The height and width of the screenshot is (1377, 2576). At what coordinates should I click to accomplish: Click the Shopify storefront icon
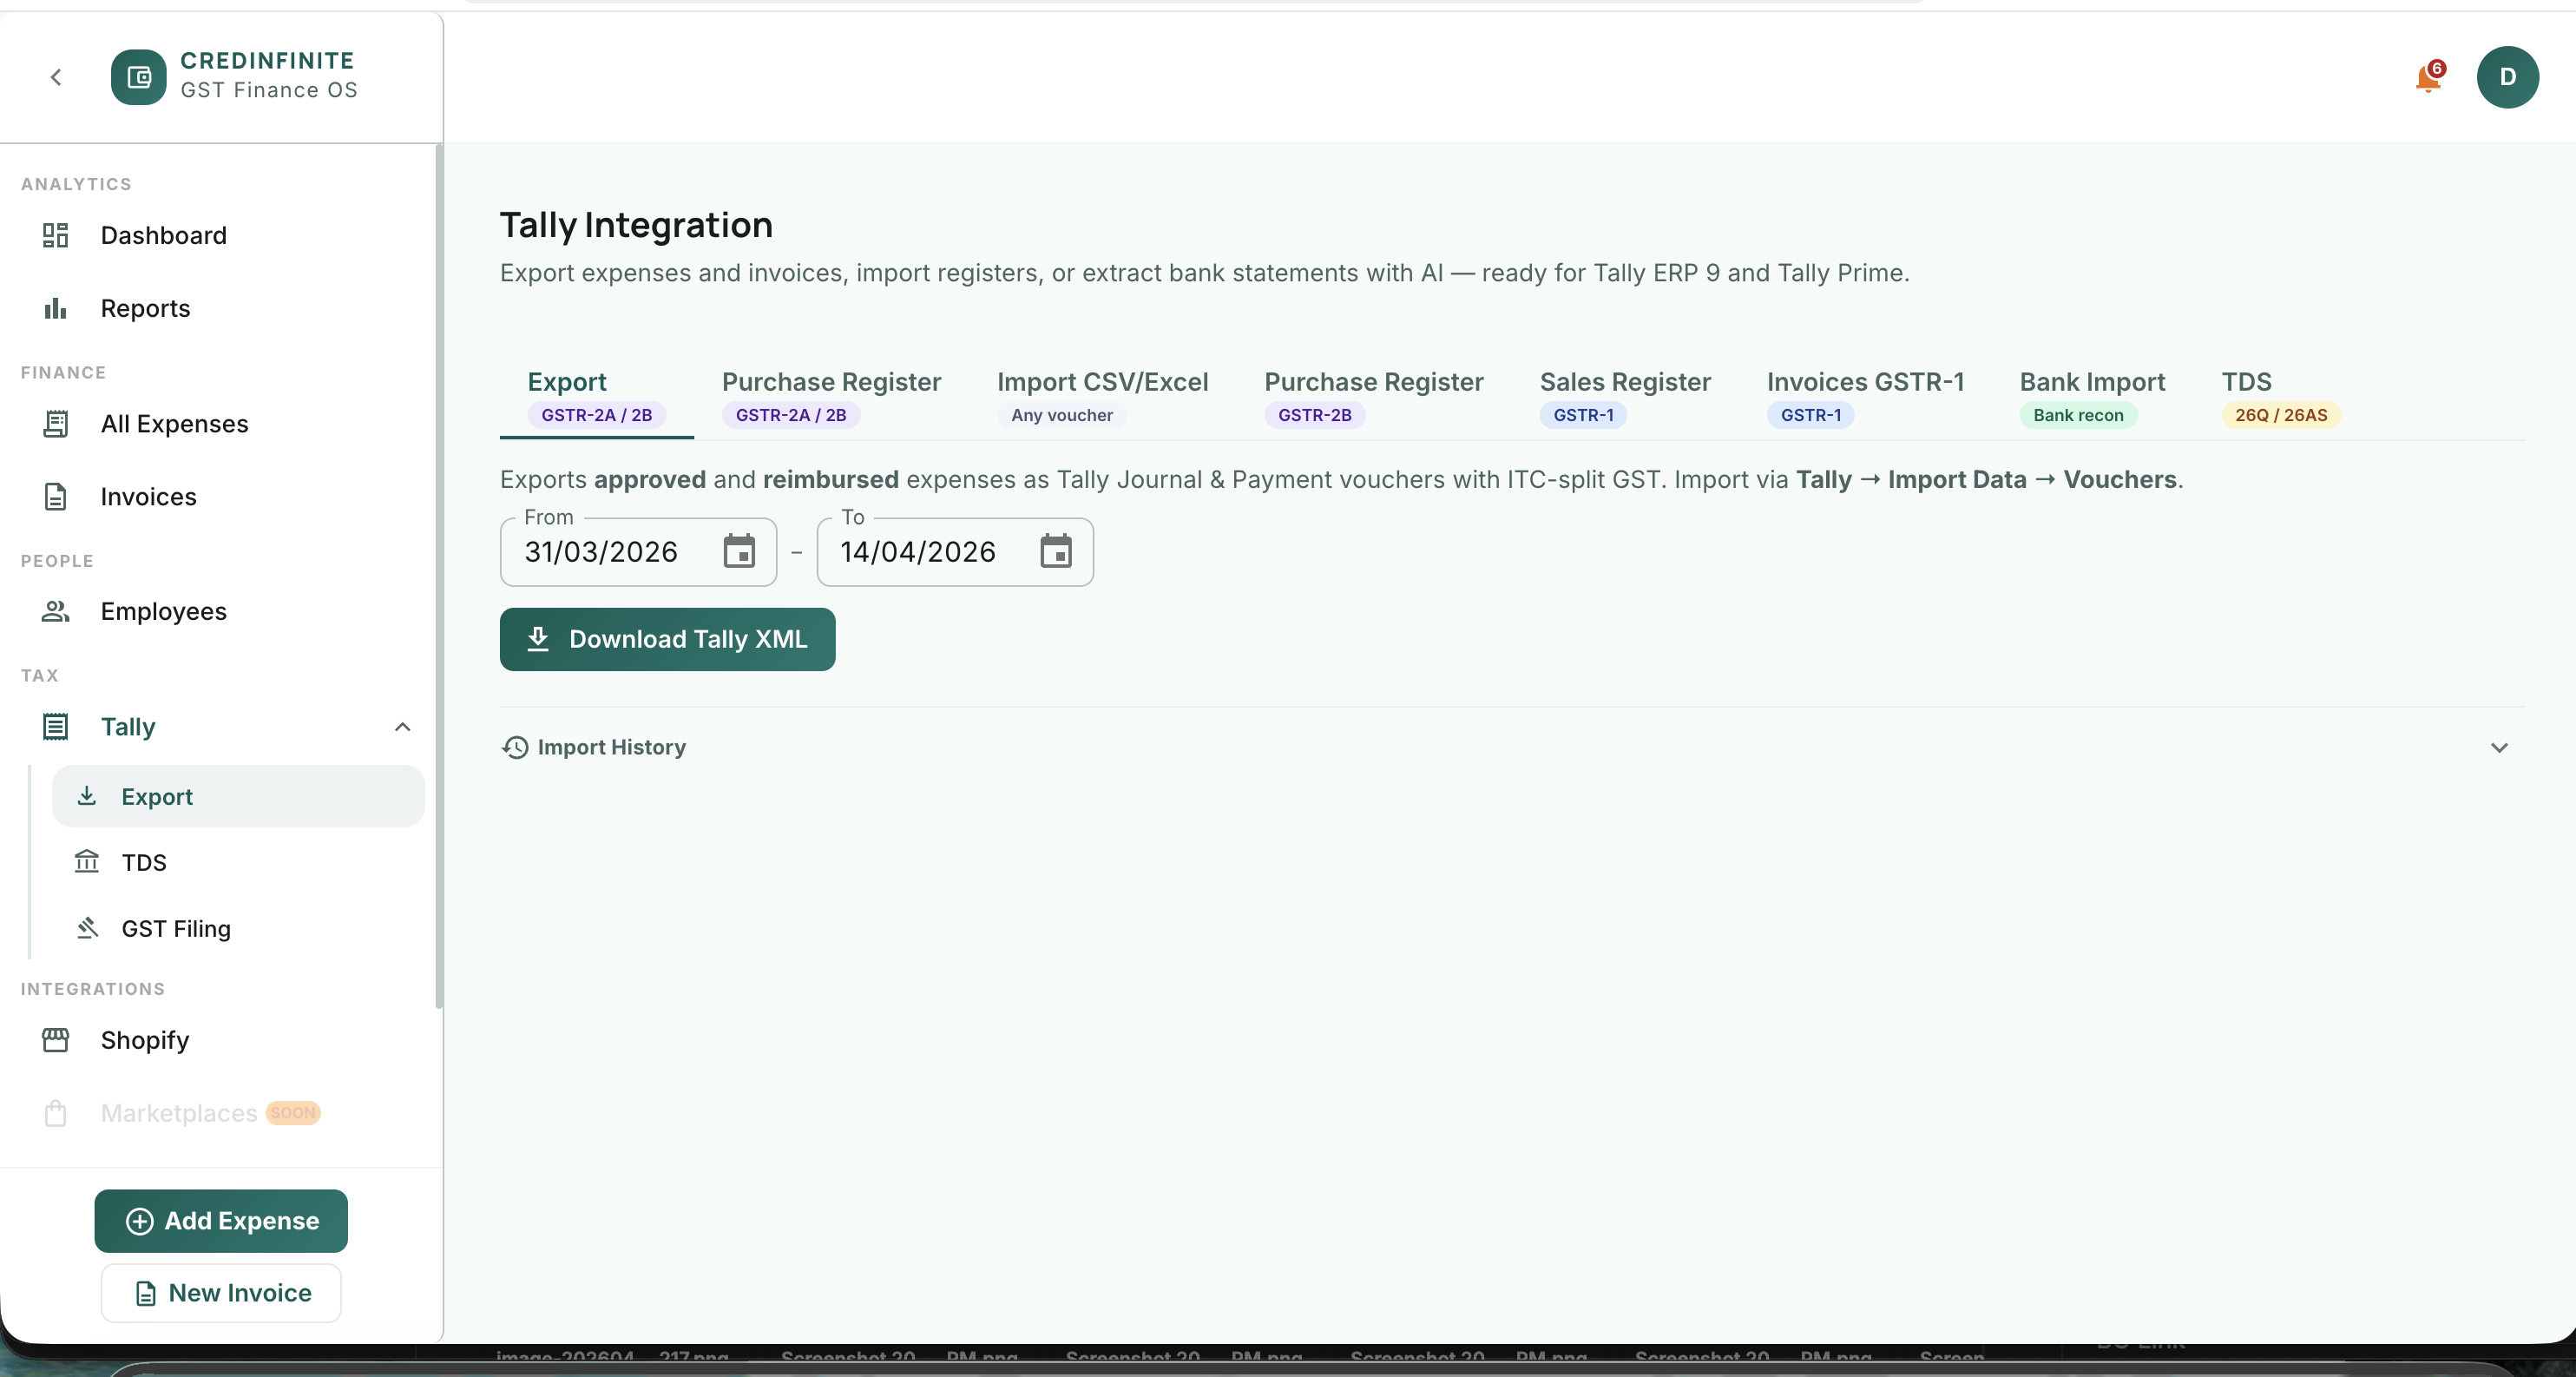pyautogui.click(x=55, y=1040)
